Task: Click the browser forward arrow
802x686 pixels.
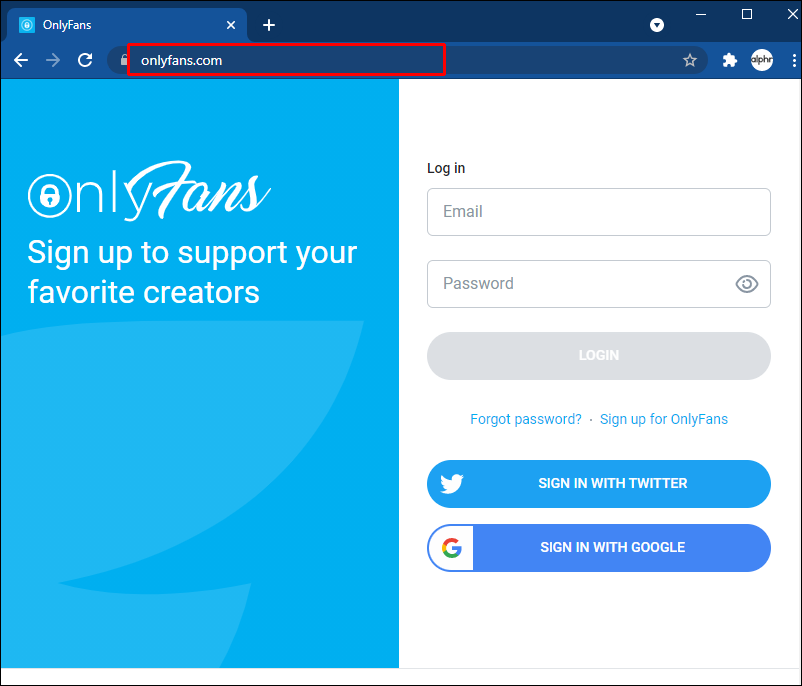Action: point(53,60)
